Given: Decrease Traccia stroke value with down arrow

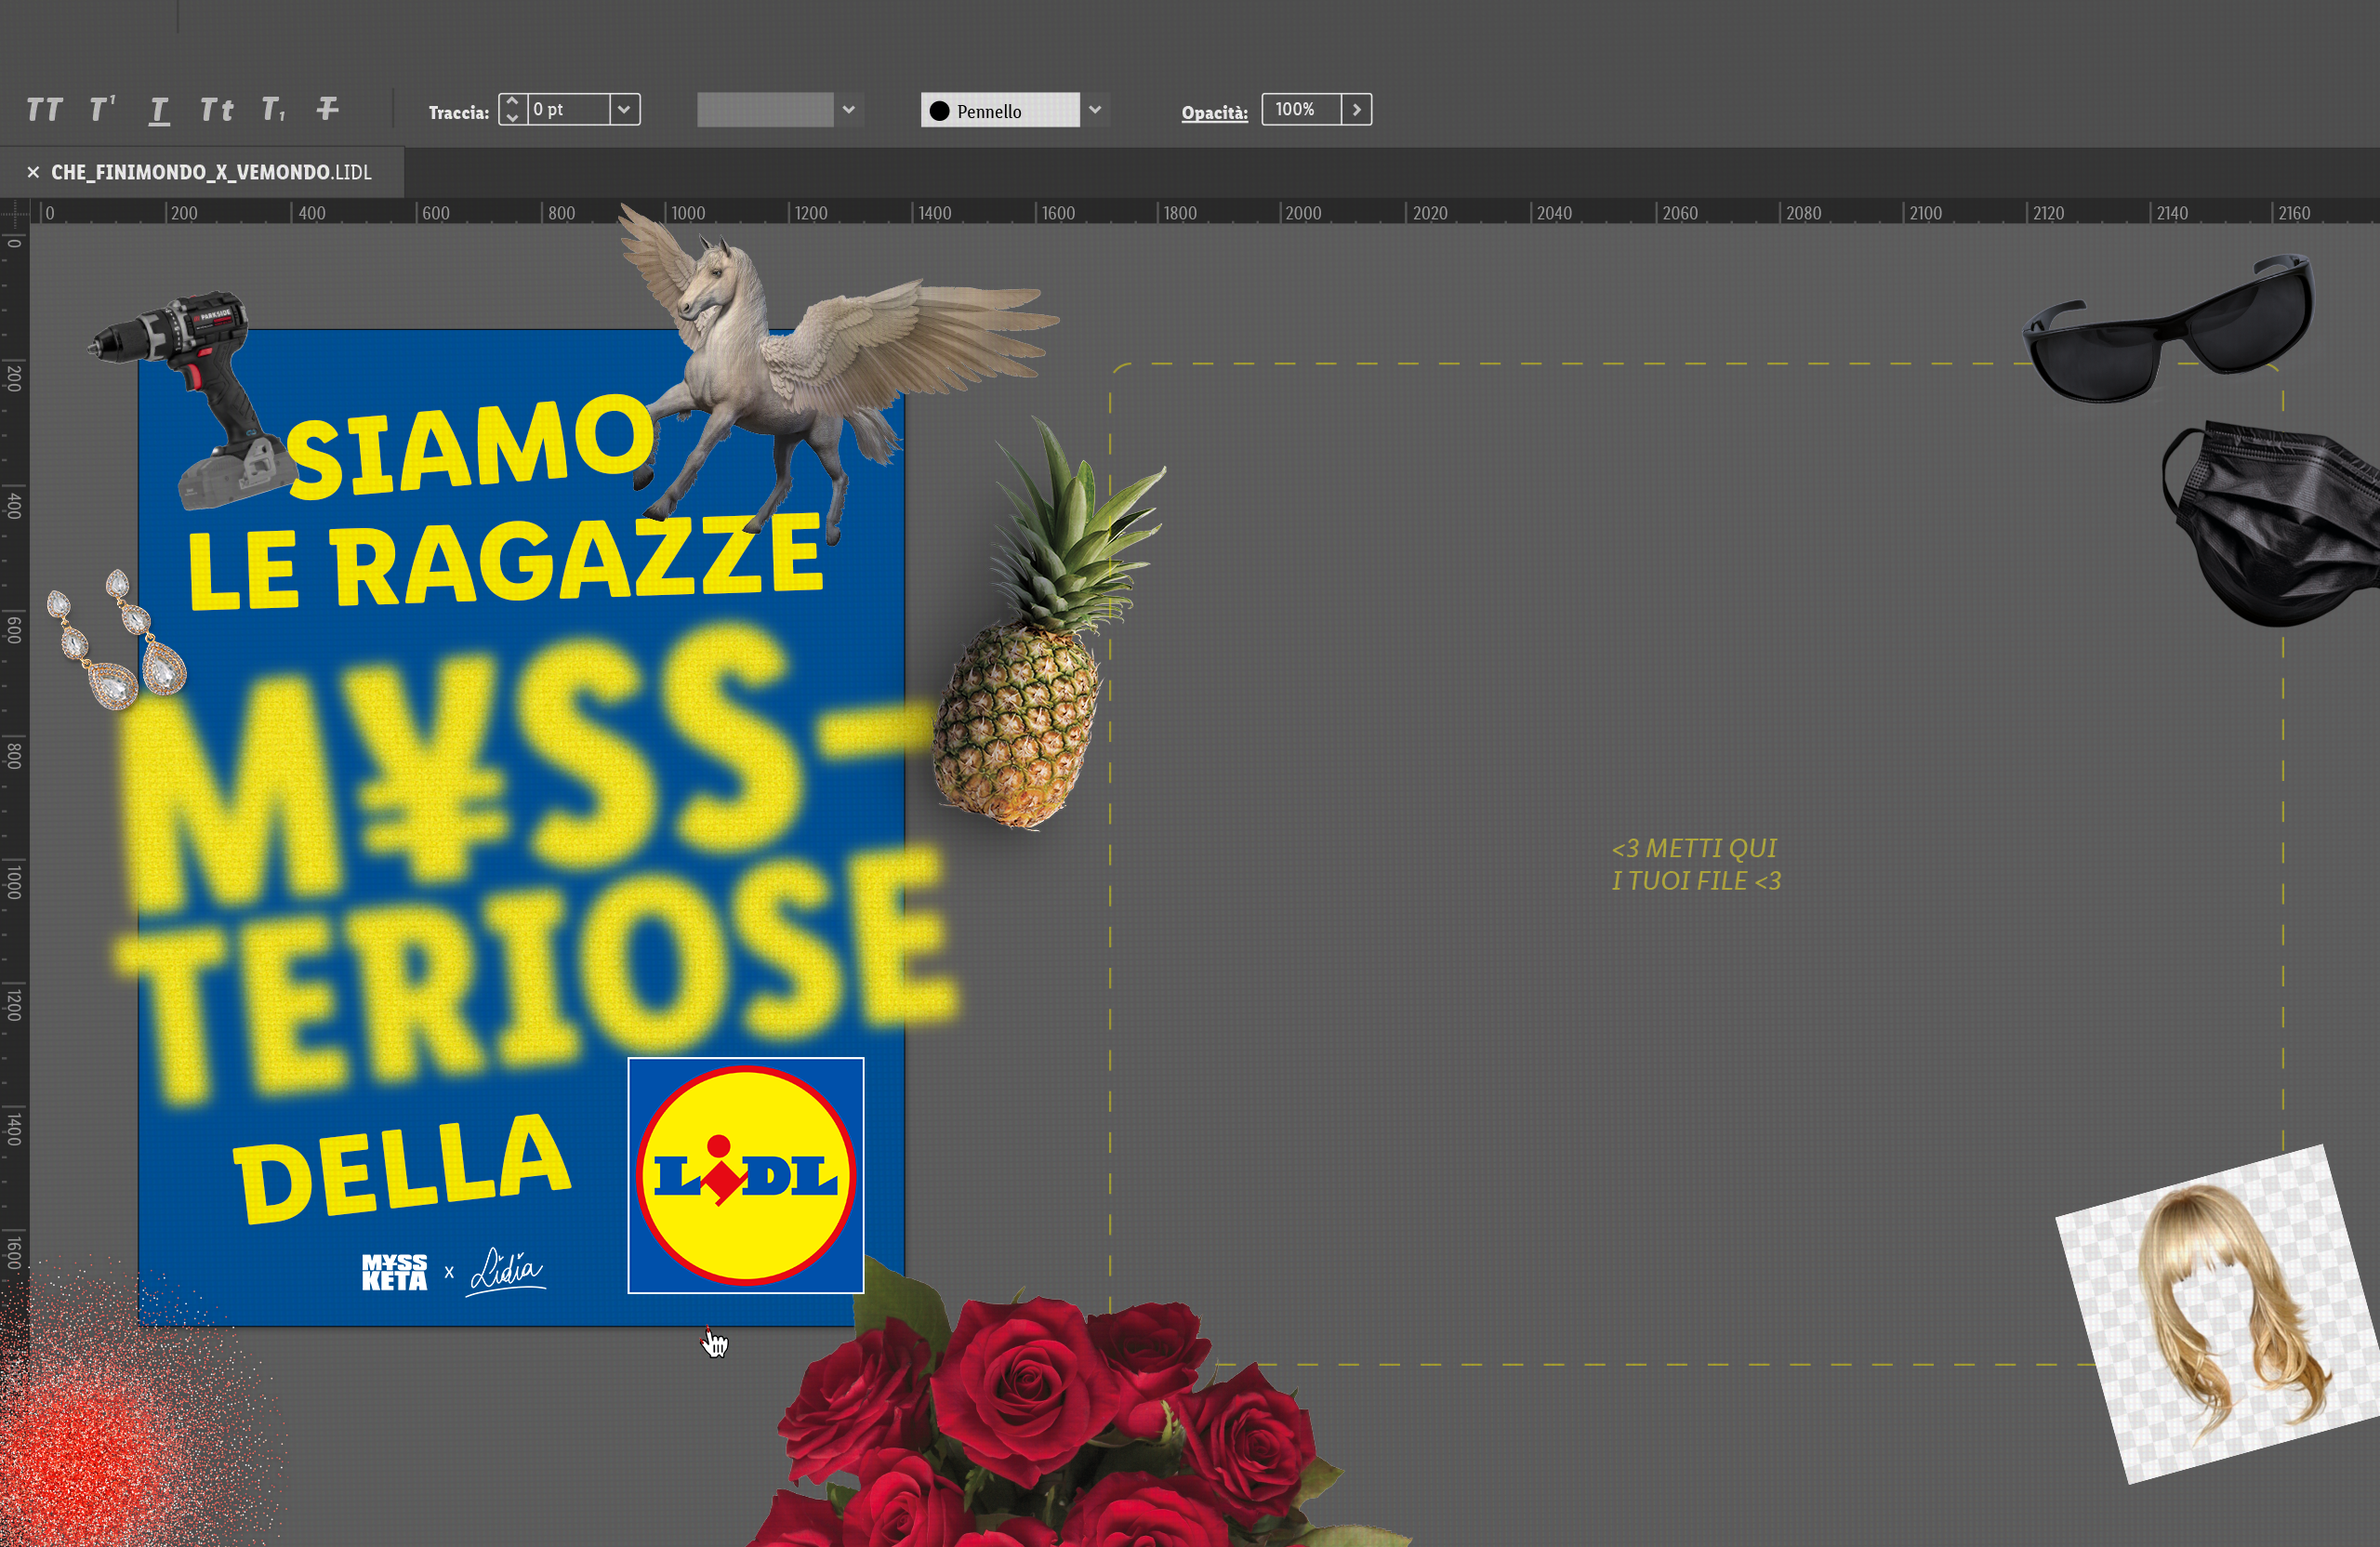Looking at the screenshot, I should click(x=512, y=117).
